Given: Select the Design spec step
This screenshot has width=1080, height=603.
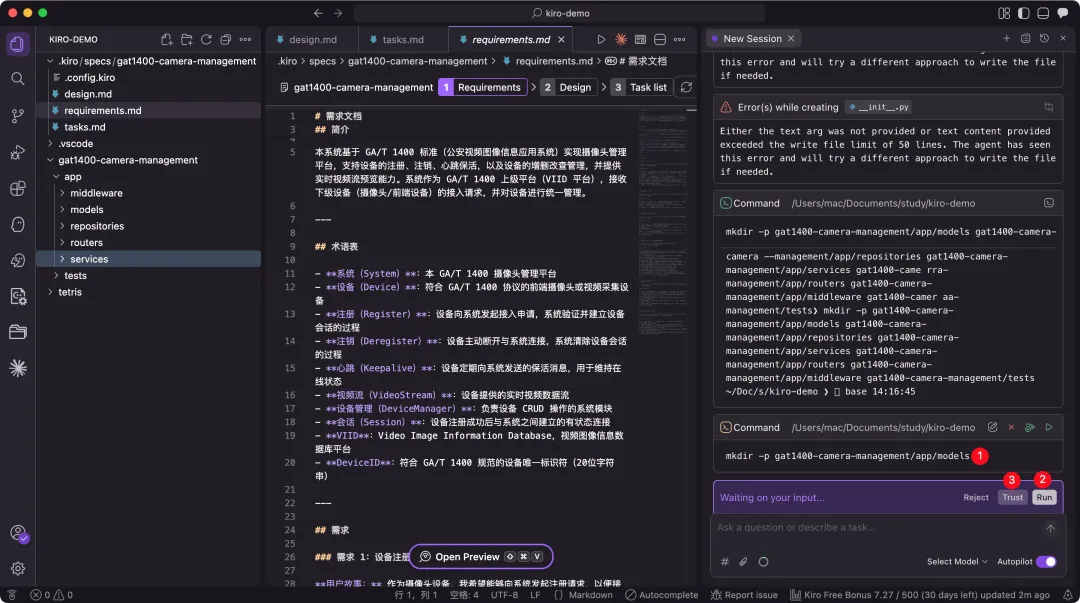Looking at the screenshot, I should (568, 88).
